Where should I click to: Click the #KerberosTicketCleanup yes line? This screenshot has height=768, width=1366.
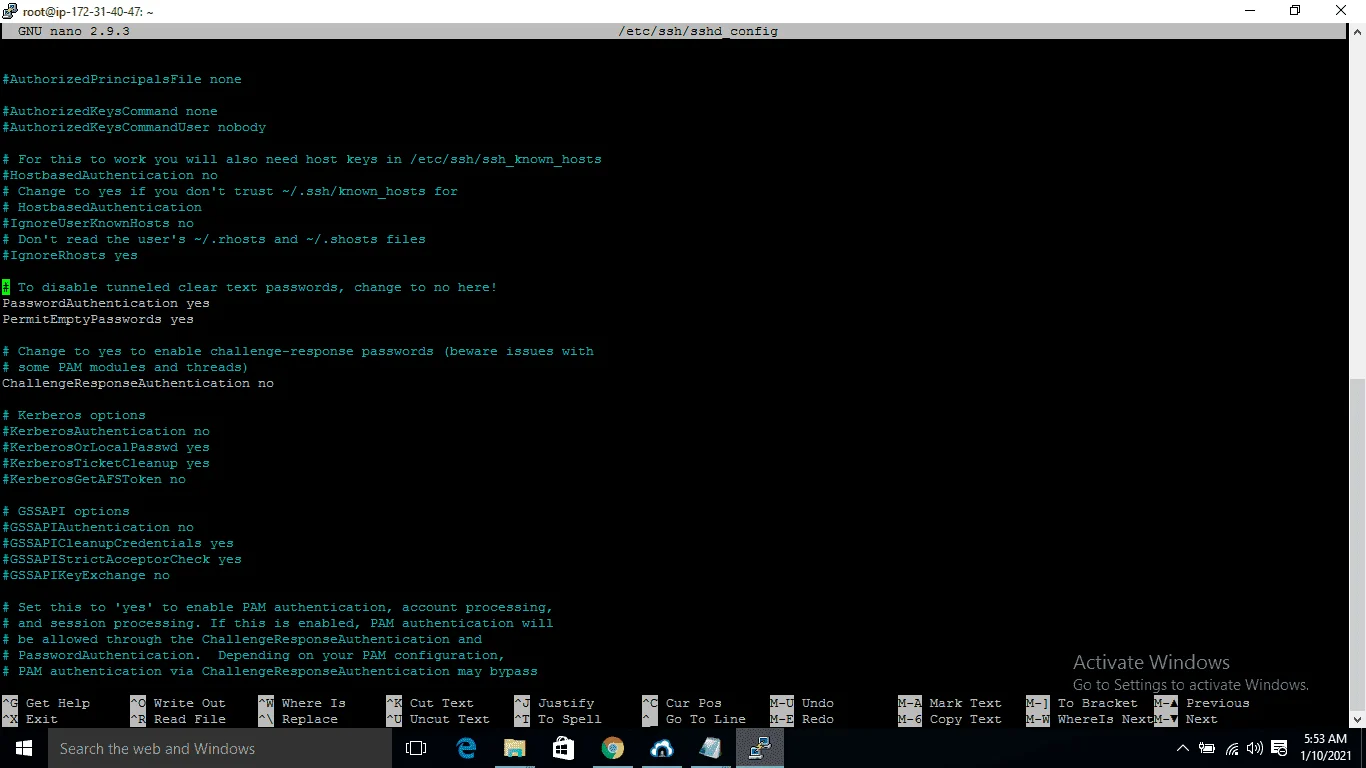106,463
